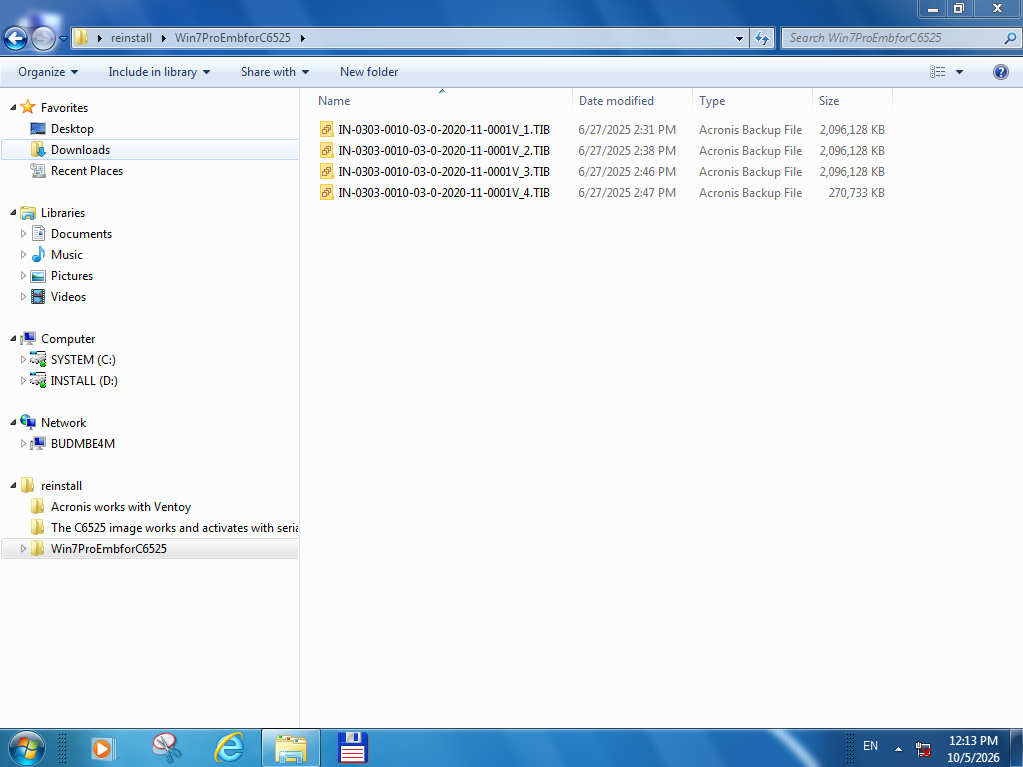The height and width of the screenshot is (767, 1023).
Task: Click the network status tray icon
Action: pos(923,749)
